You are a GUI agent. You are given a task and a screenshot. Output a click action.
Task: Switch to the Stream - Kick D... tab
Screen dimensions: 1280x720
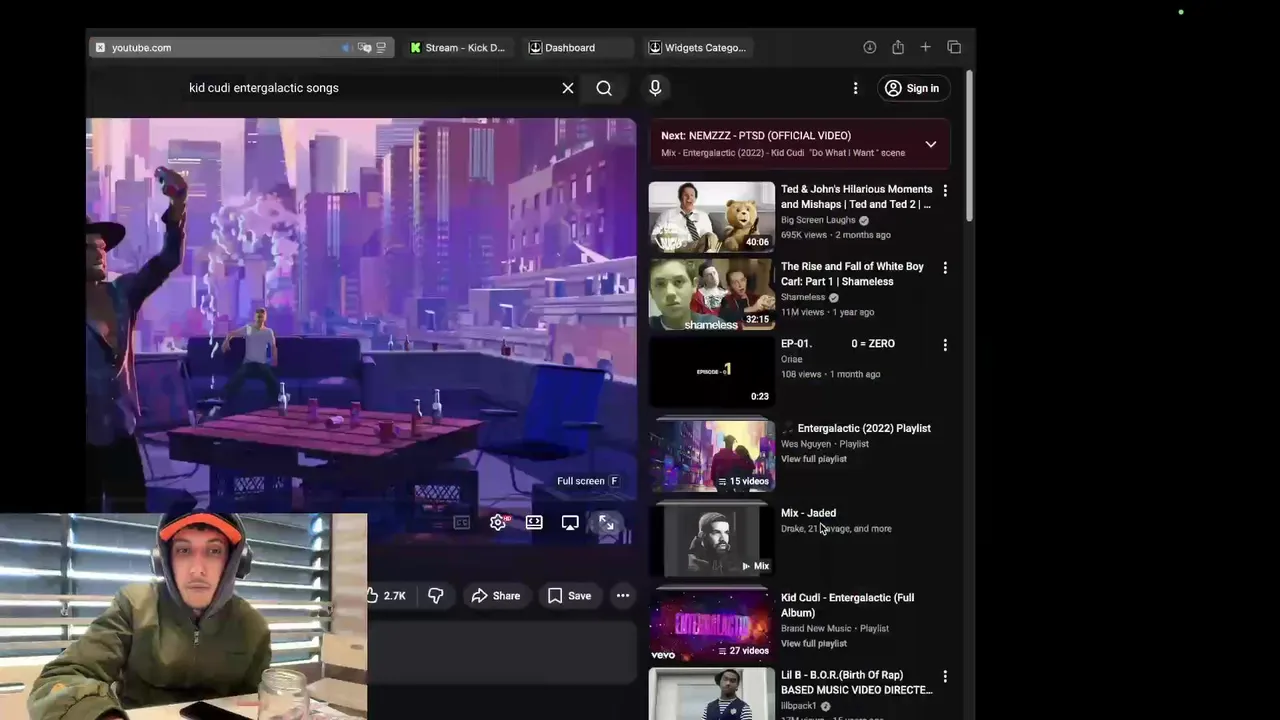point(458,47)
